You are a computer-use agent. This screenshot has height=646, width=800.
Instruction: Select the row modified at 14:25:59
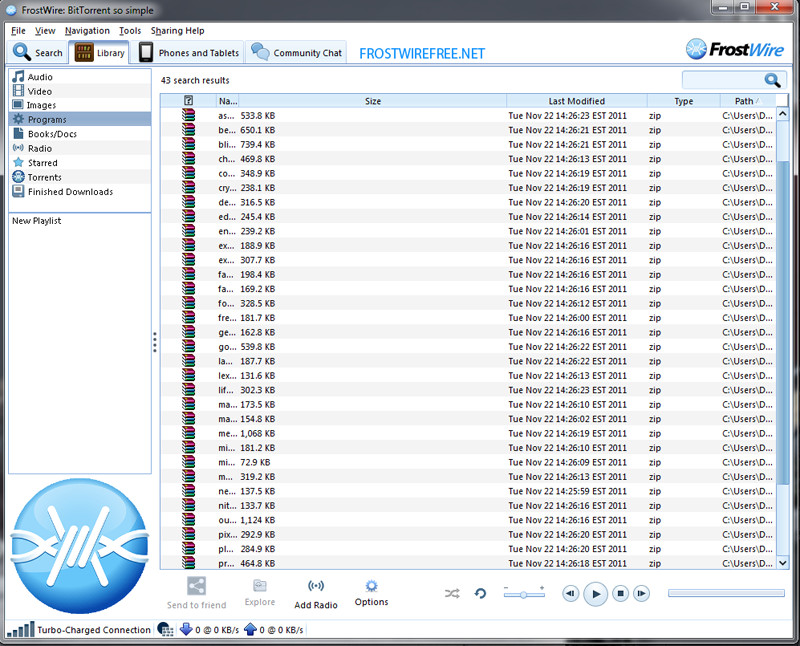pos(468,491)
